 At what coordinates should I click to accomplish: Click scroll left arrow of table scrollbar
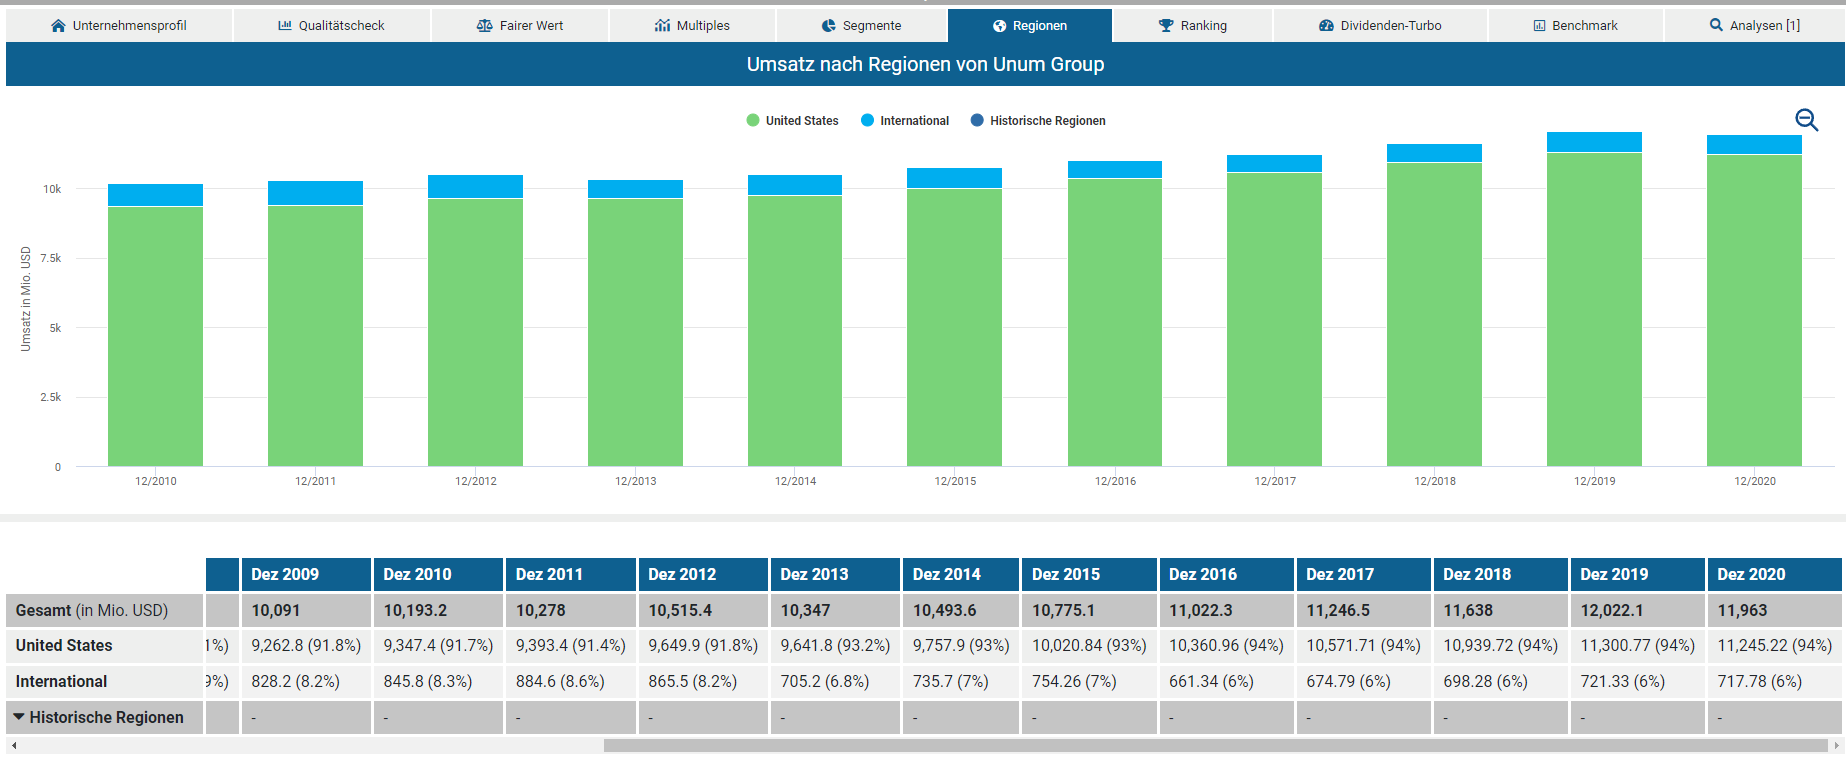[x=14, y=745]
